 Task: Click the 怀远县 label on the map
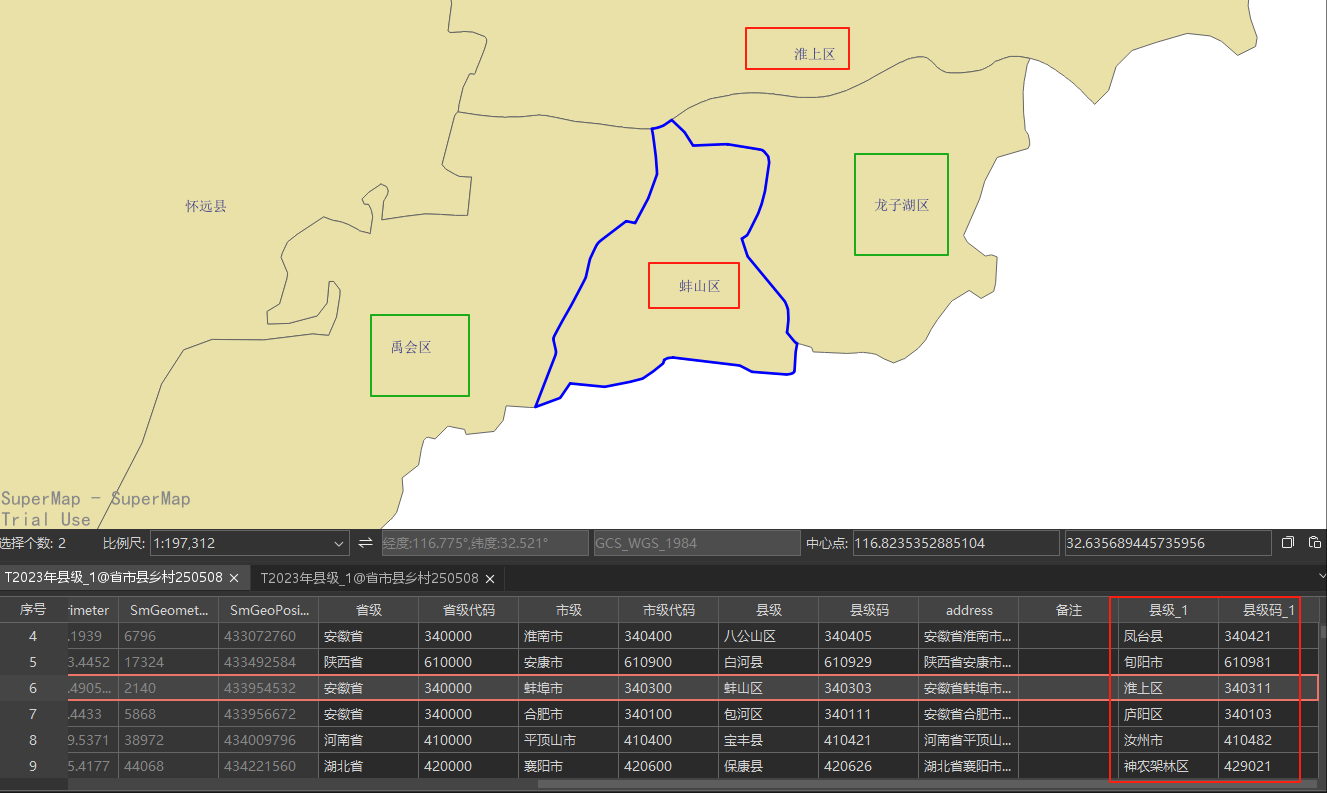tap(206, 206)
